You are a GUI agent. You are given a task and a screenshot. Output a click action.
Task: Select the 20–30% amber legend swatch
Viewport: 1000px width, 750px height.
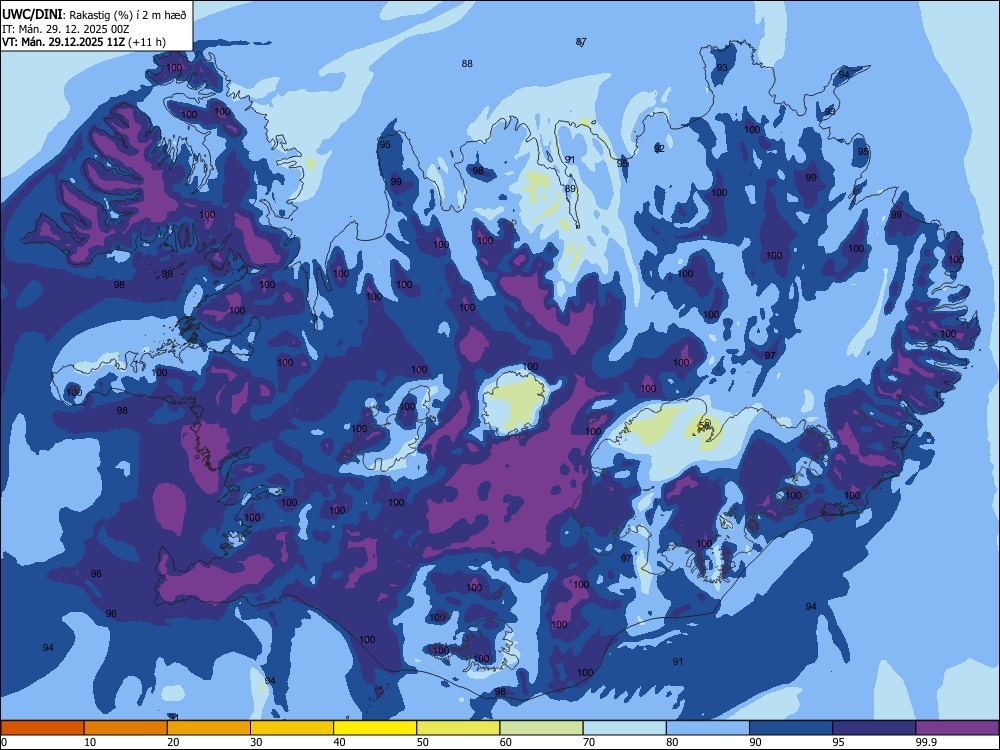pos(209,728)
